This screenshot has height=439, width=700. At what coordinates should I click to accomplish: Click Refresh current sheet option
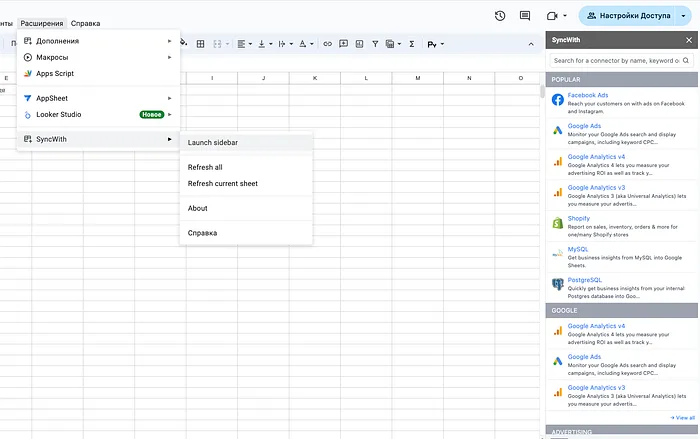(246, 184)
